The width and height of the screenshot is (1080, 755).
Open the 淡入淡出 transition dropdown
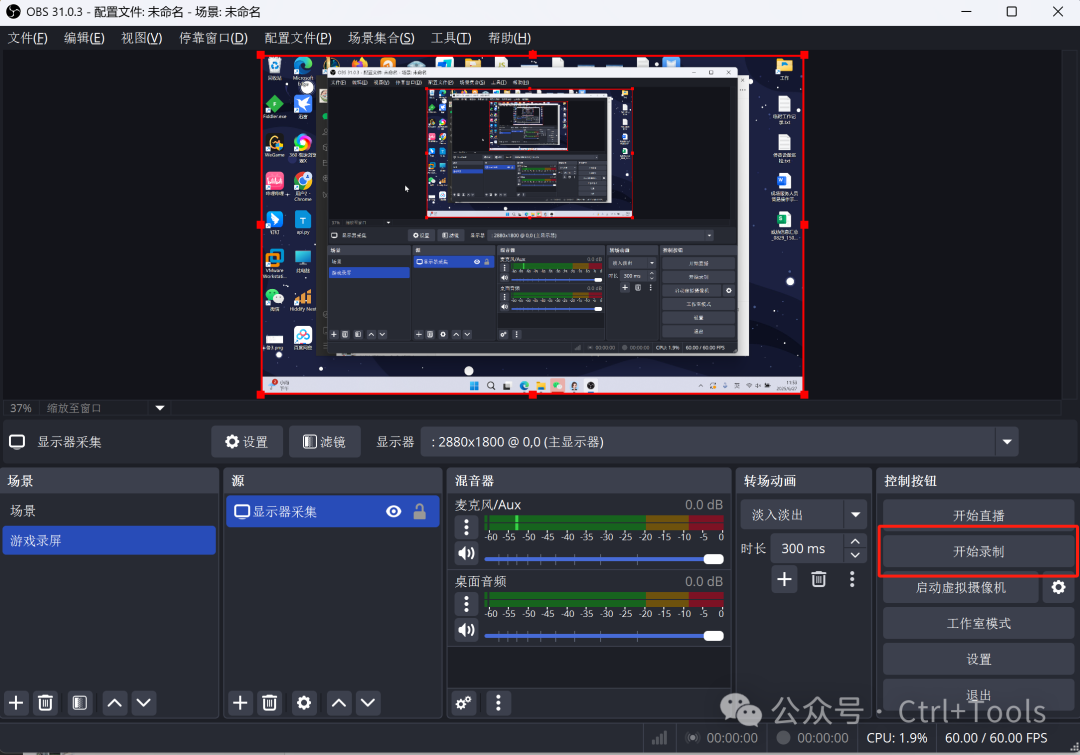coord(855,515)
